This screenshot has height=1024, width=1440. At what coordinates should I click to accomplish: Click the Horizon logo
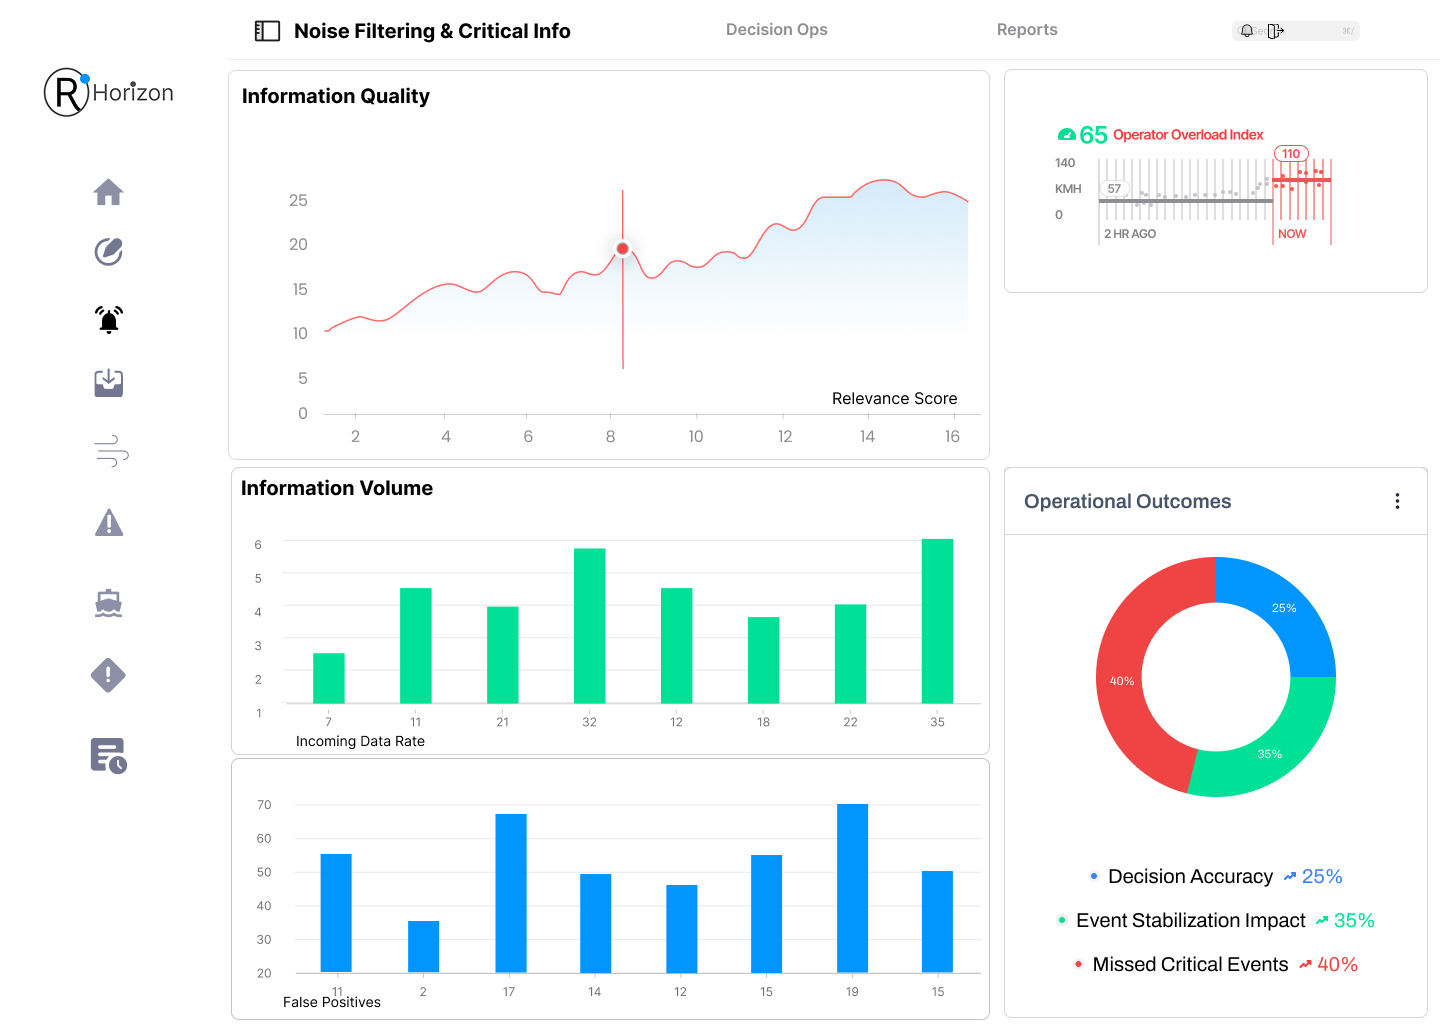[109, 92]
